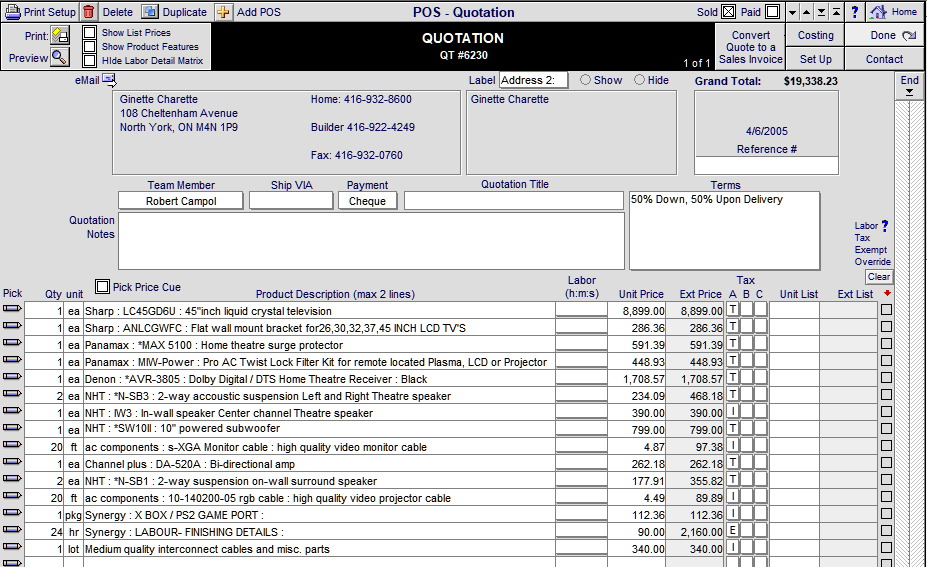Screen dimensions: 927x567
Task: Toggle Tax A box for LABOUR- FINISHING DETAILS row
Action: click(732, 530)
